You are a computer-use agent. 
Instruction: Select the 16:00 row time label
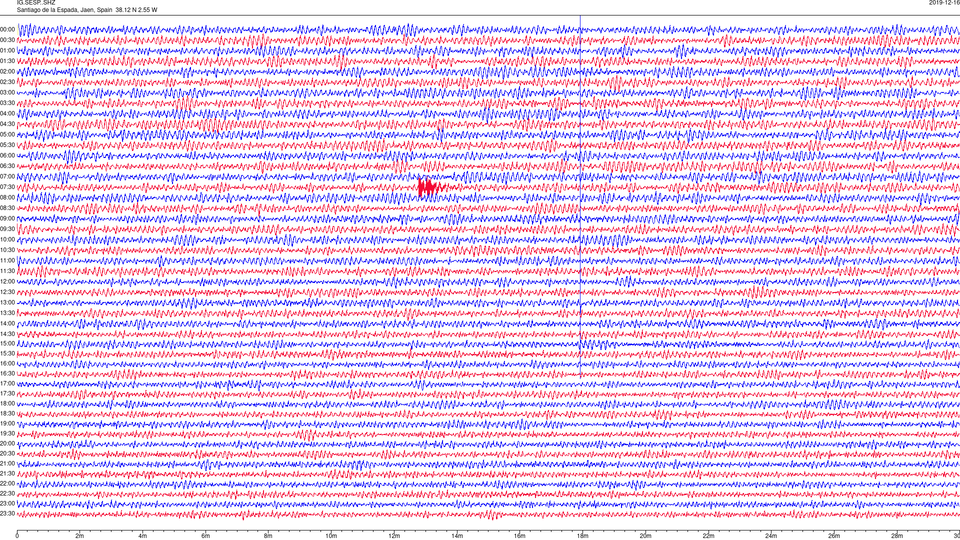click(x=7, y=364)
